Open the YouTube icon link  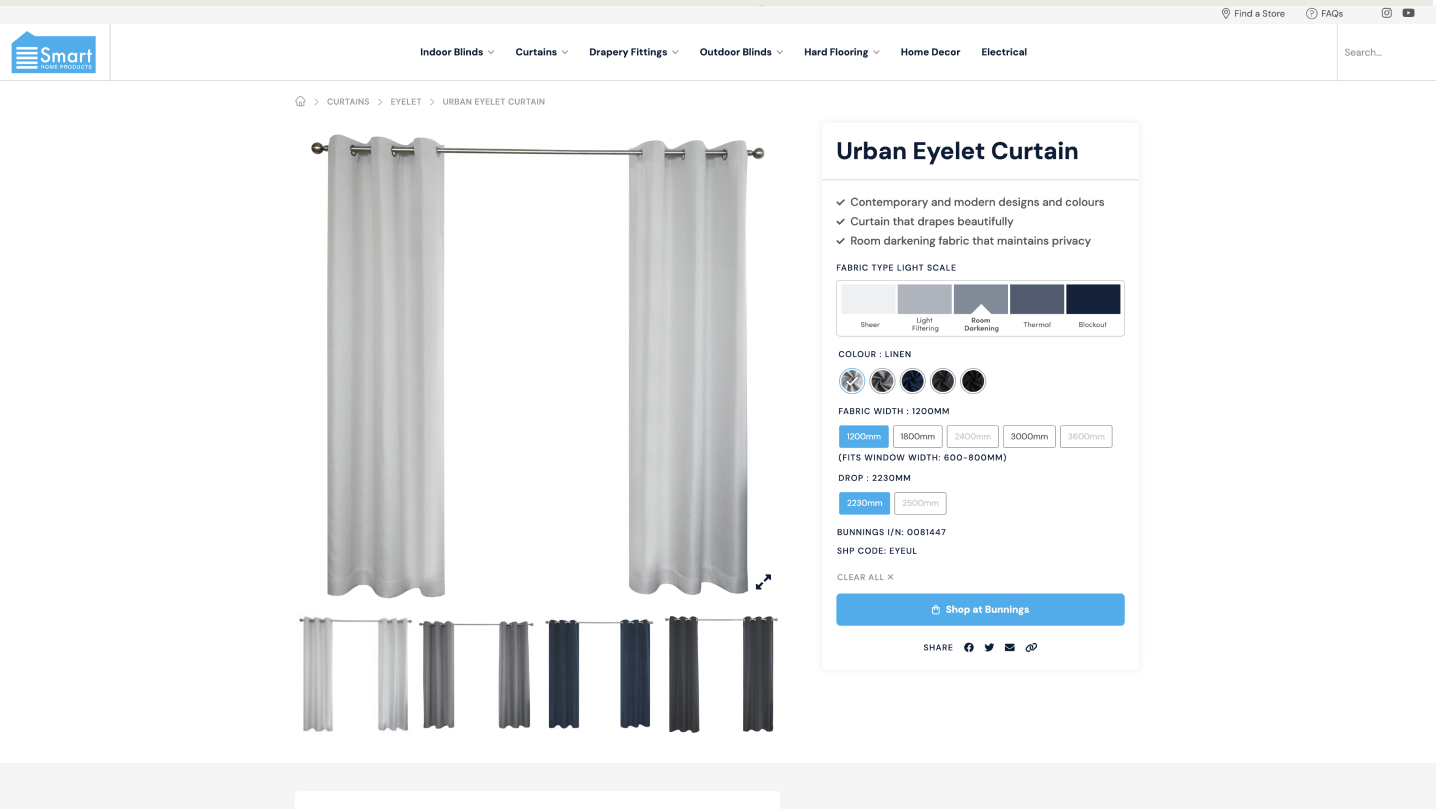1408,13
